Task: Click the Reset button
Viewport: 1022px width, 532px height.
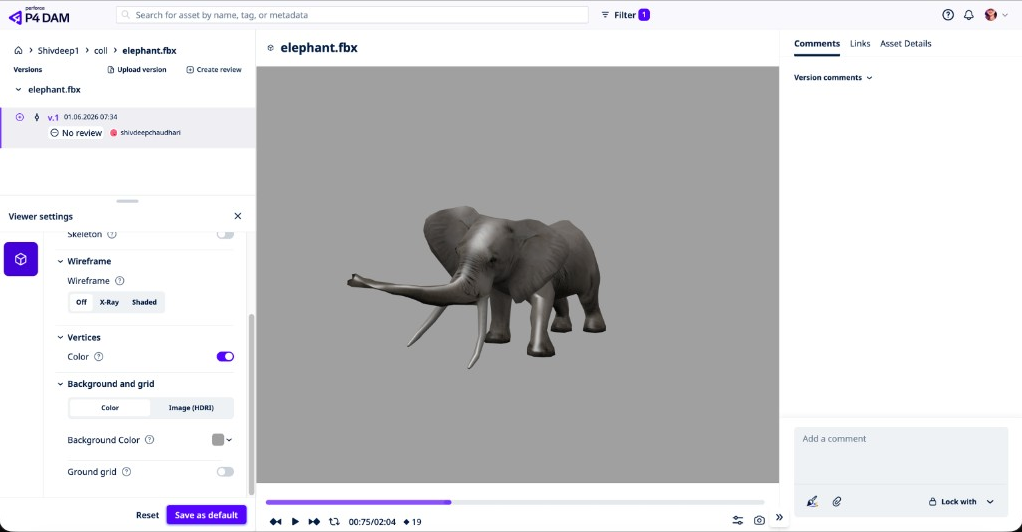Action: [147, 515]
